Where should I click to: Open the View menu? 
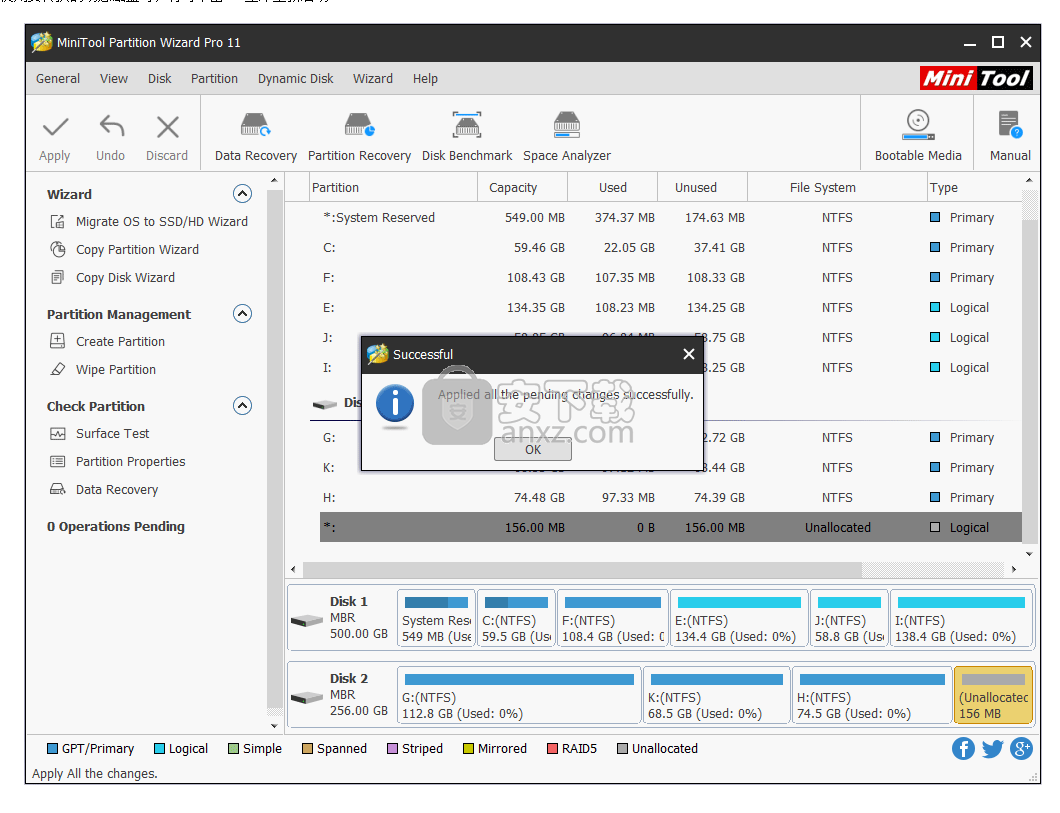114,78
